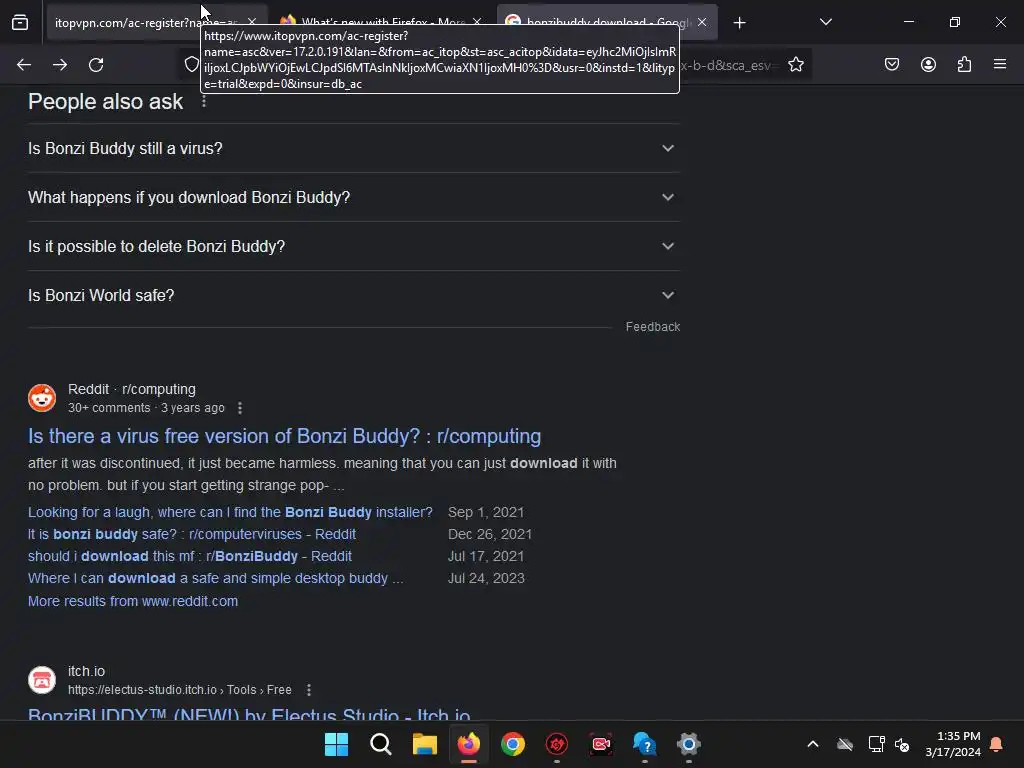Close the bonzibuddy download Google tab
This screenshot has width=1024, height=768.
click(x=702, y=22)
